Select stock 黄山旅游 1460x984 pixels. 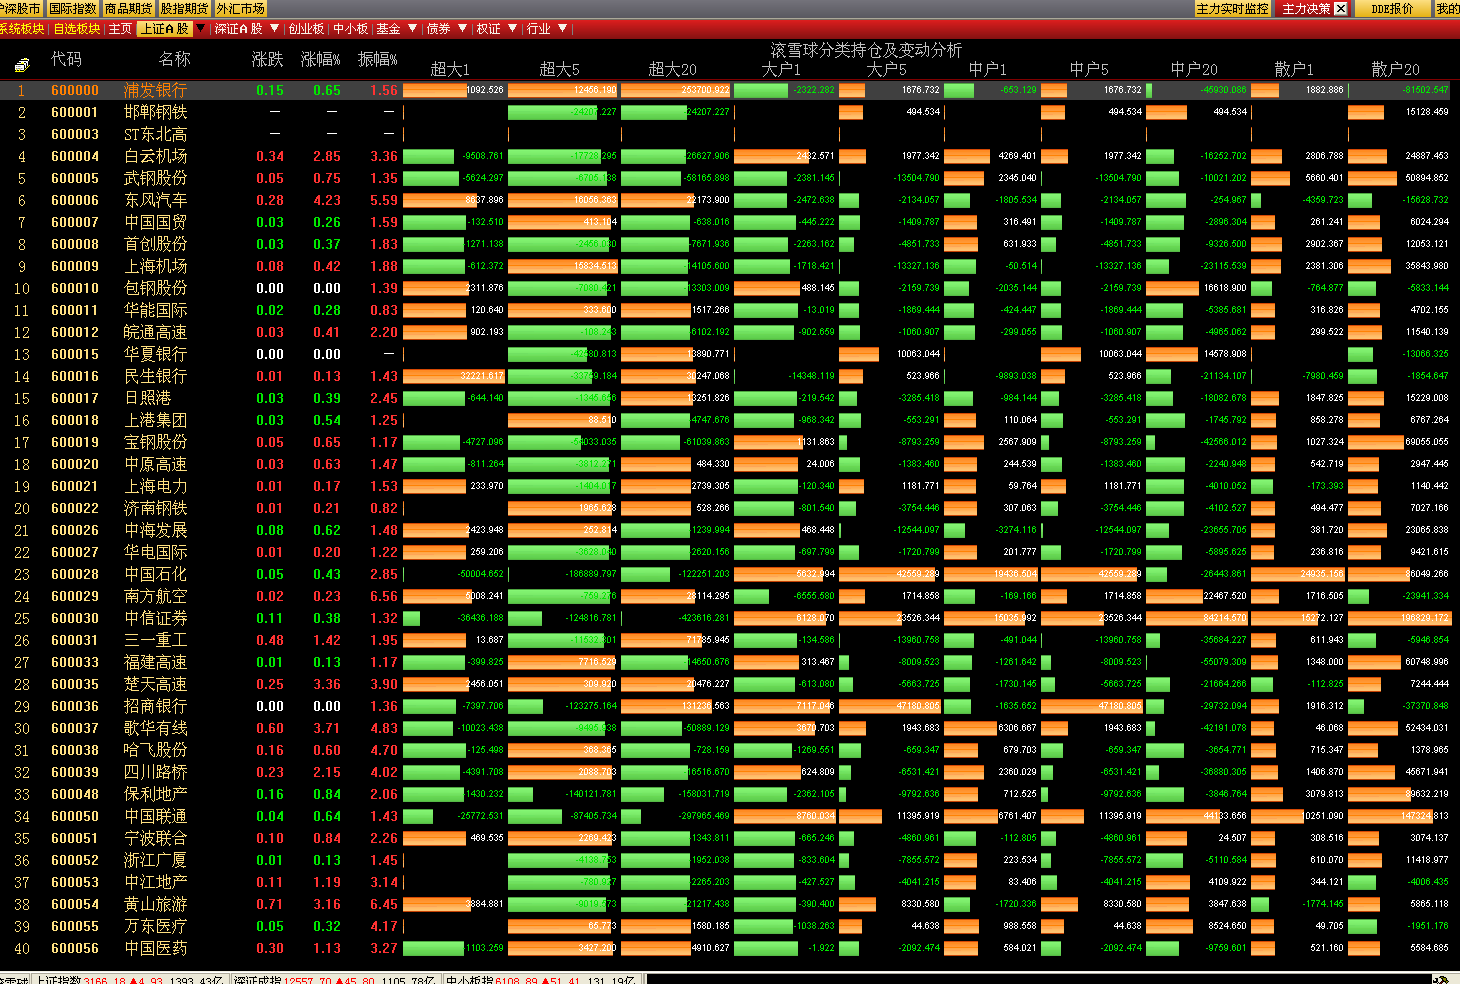(155, 904)
